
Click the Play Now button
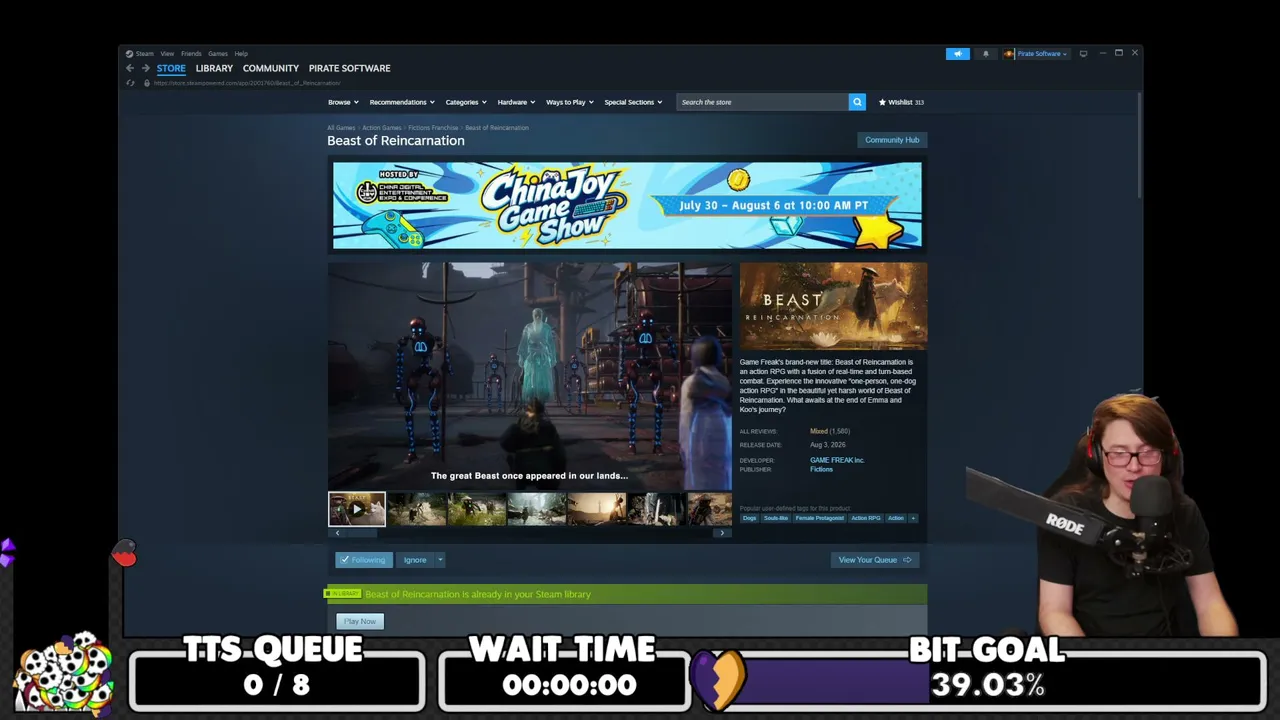click(x=360, y=621)
